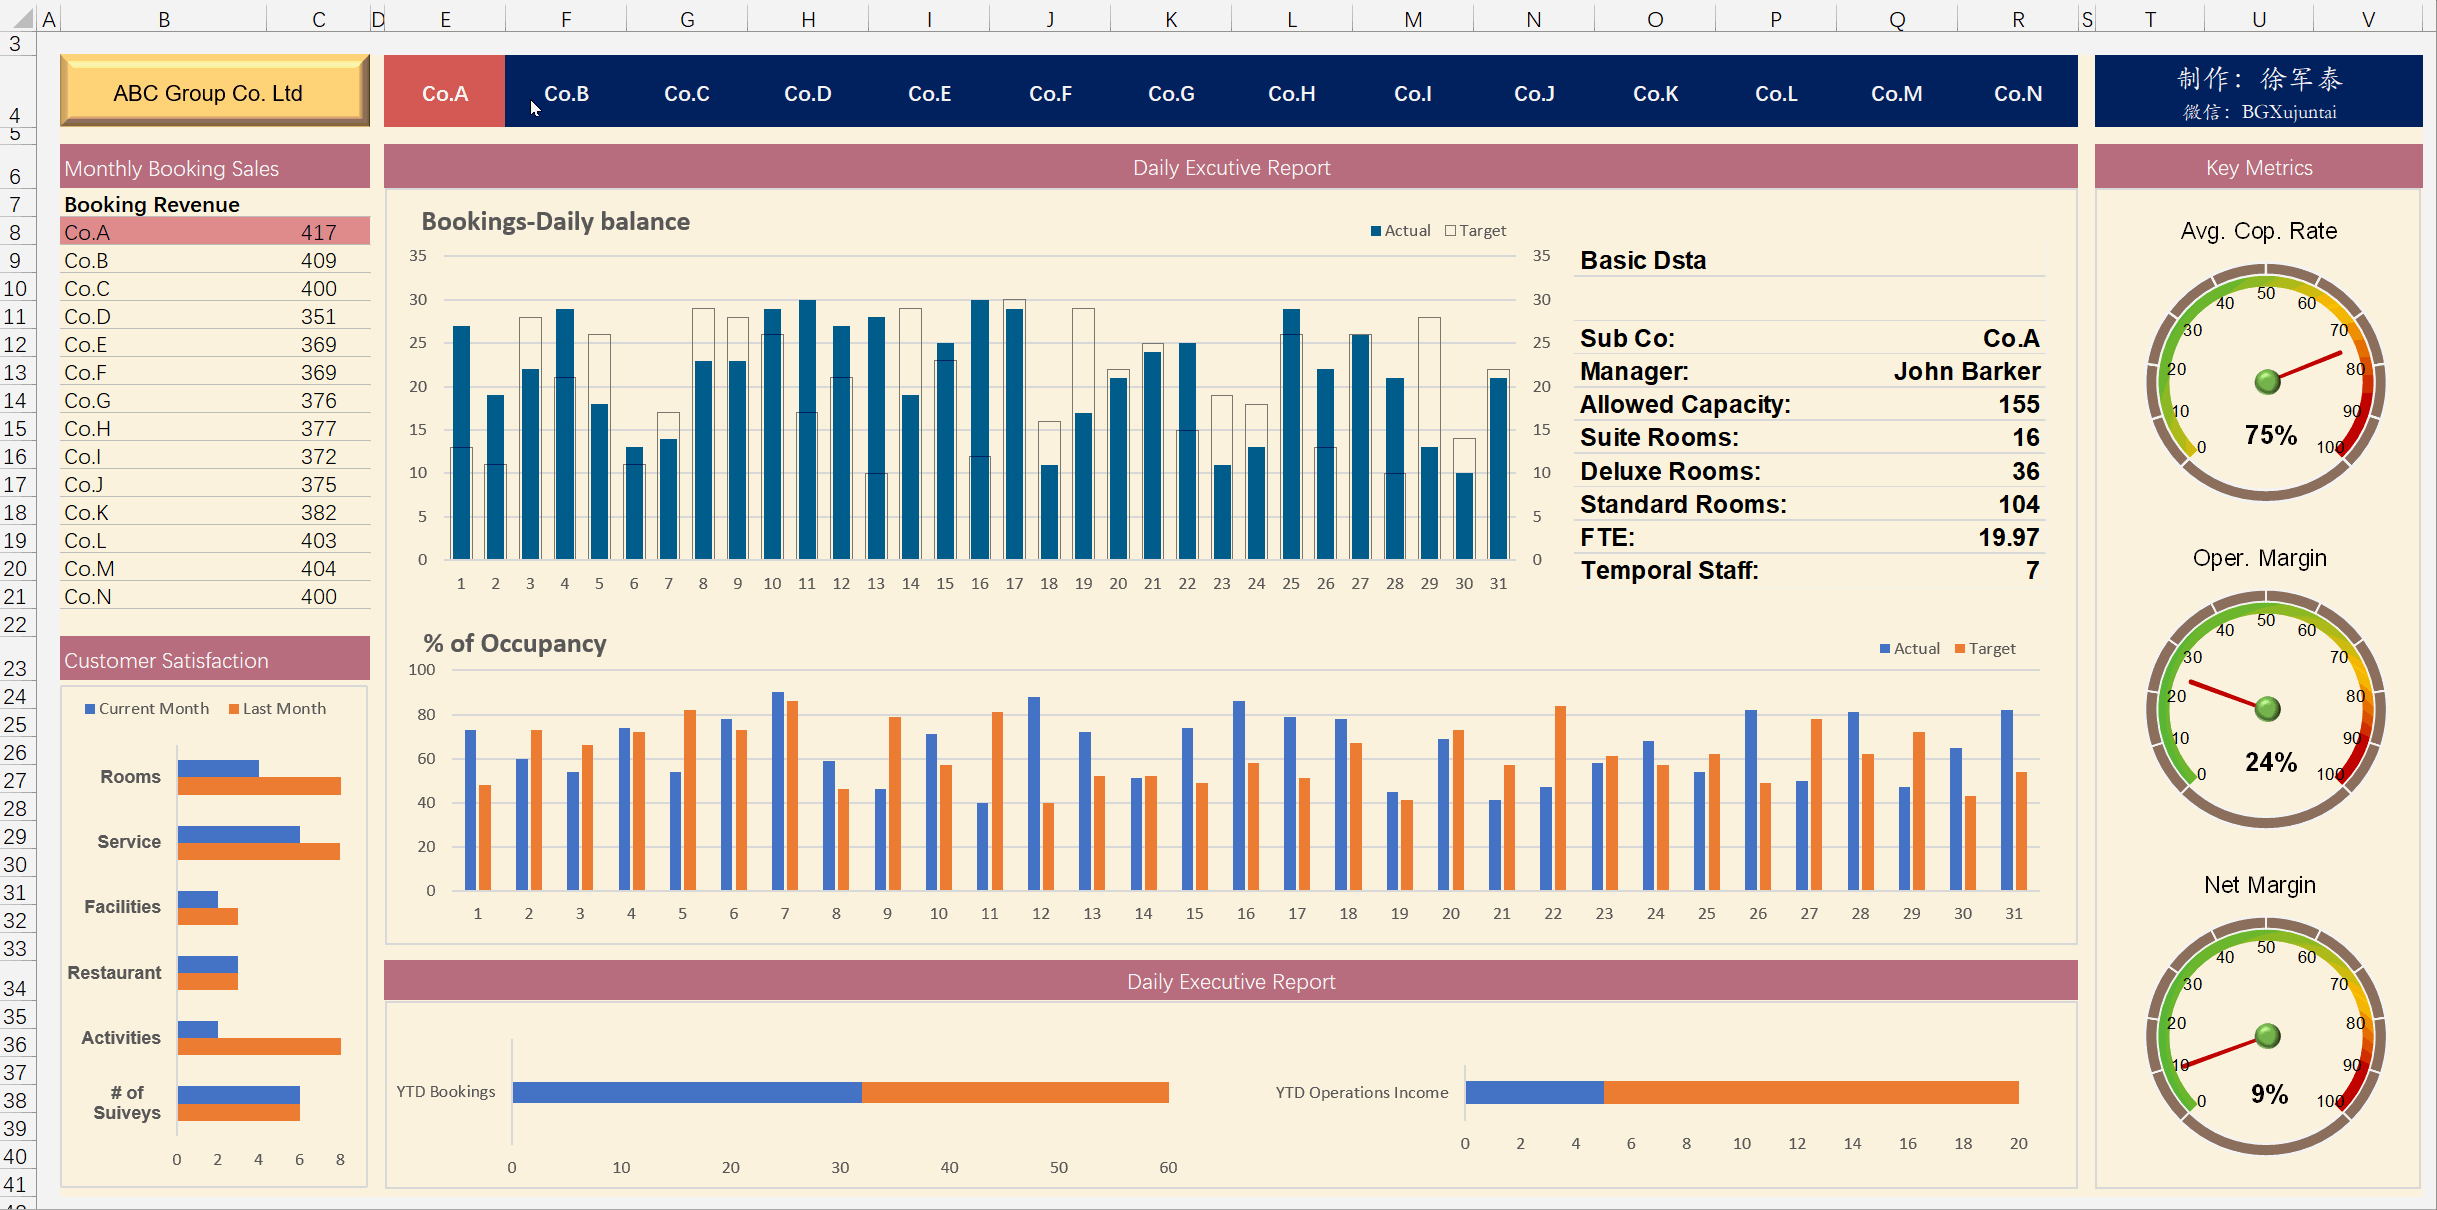Click the ABC Group Co. Ltd button

click(215, 92)
